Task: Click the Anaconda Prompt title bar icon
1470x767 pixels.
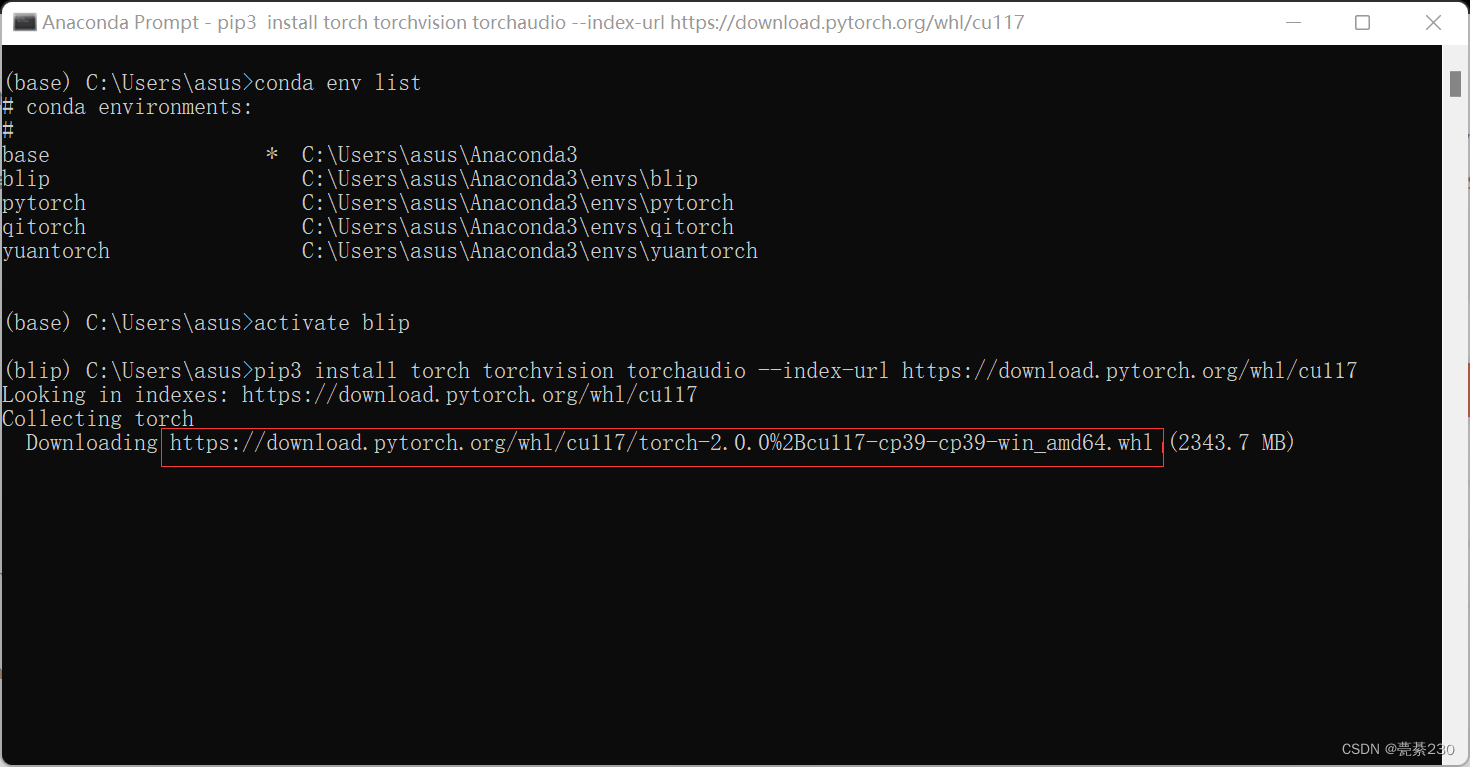Action: (x=24, y=21)
